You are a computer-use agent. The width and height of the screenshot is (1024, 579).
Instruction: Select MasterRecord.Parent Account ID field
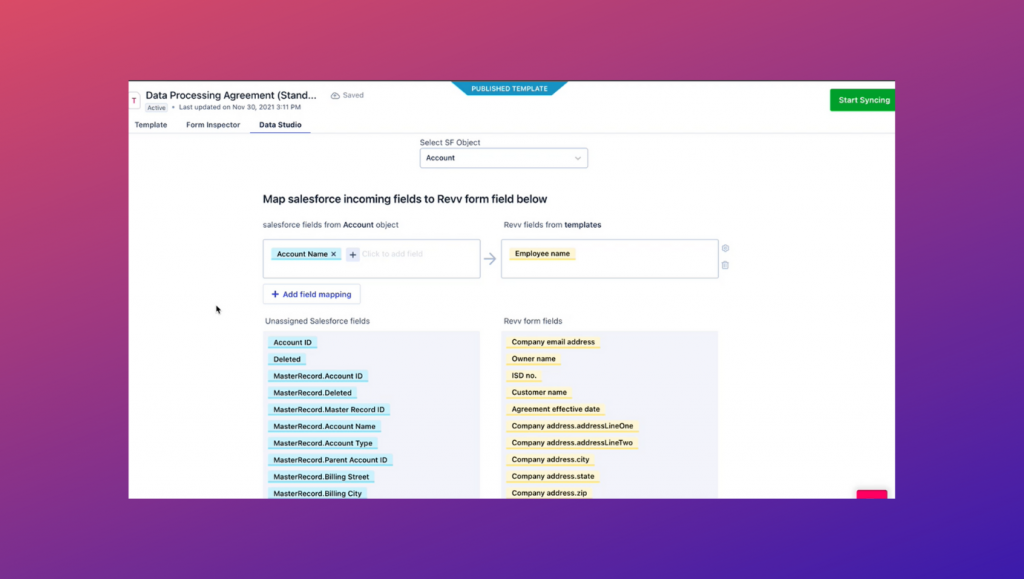point(330,460)
